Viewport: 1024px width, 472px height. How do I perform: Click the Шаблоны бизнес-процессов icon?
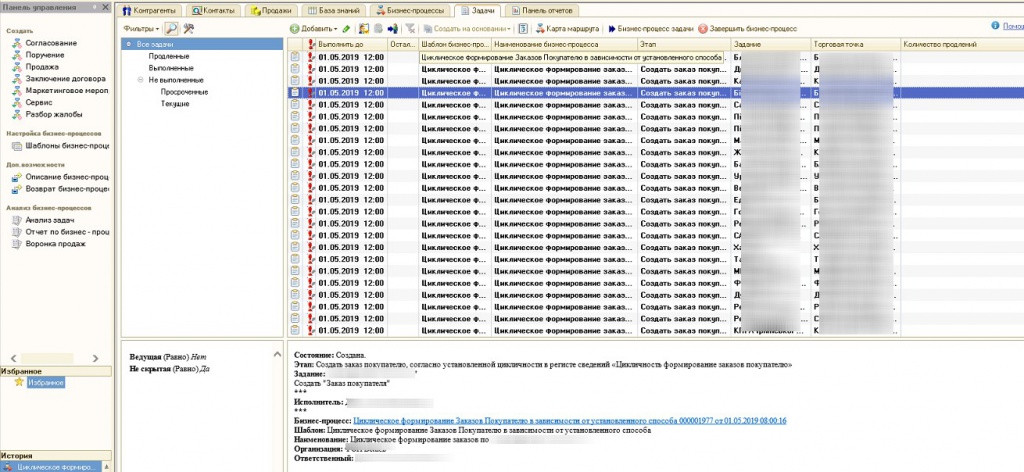click(18, 146)
